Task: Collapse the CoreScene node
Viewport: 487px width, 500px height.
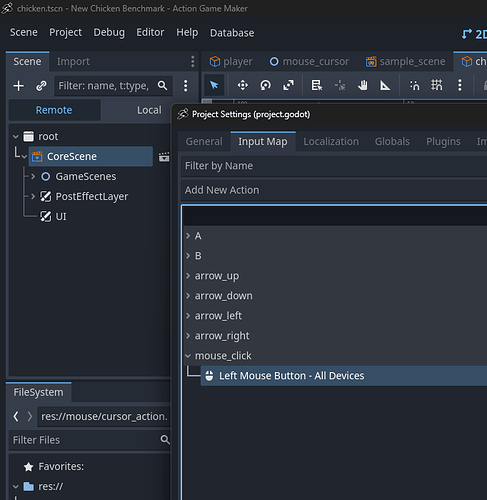Action: point(24,156)
